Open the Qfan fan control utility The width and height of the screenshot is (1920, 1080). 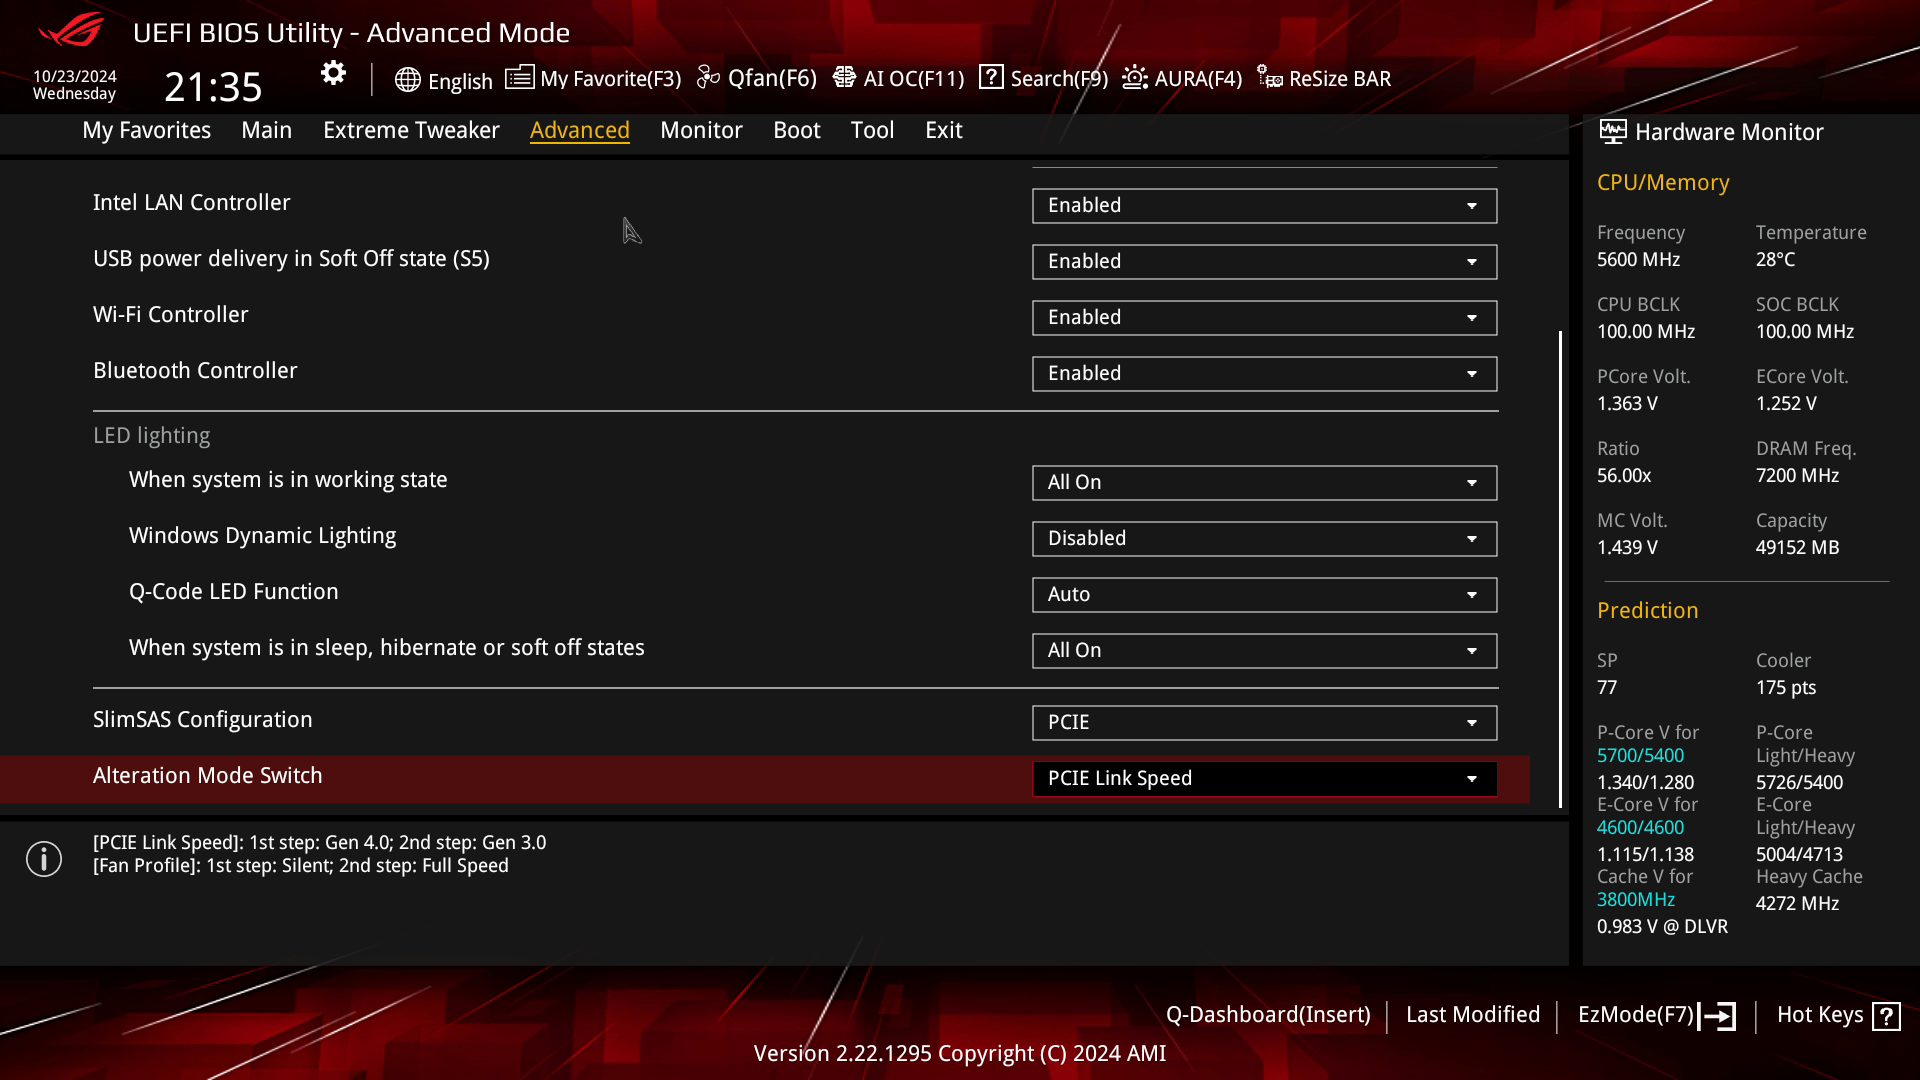click(758, 79)
